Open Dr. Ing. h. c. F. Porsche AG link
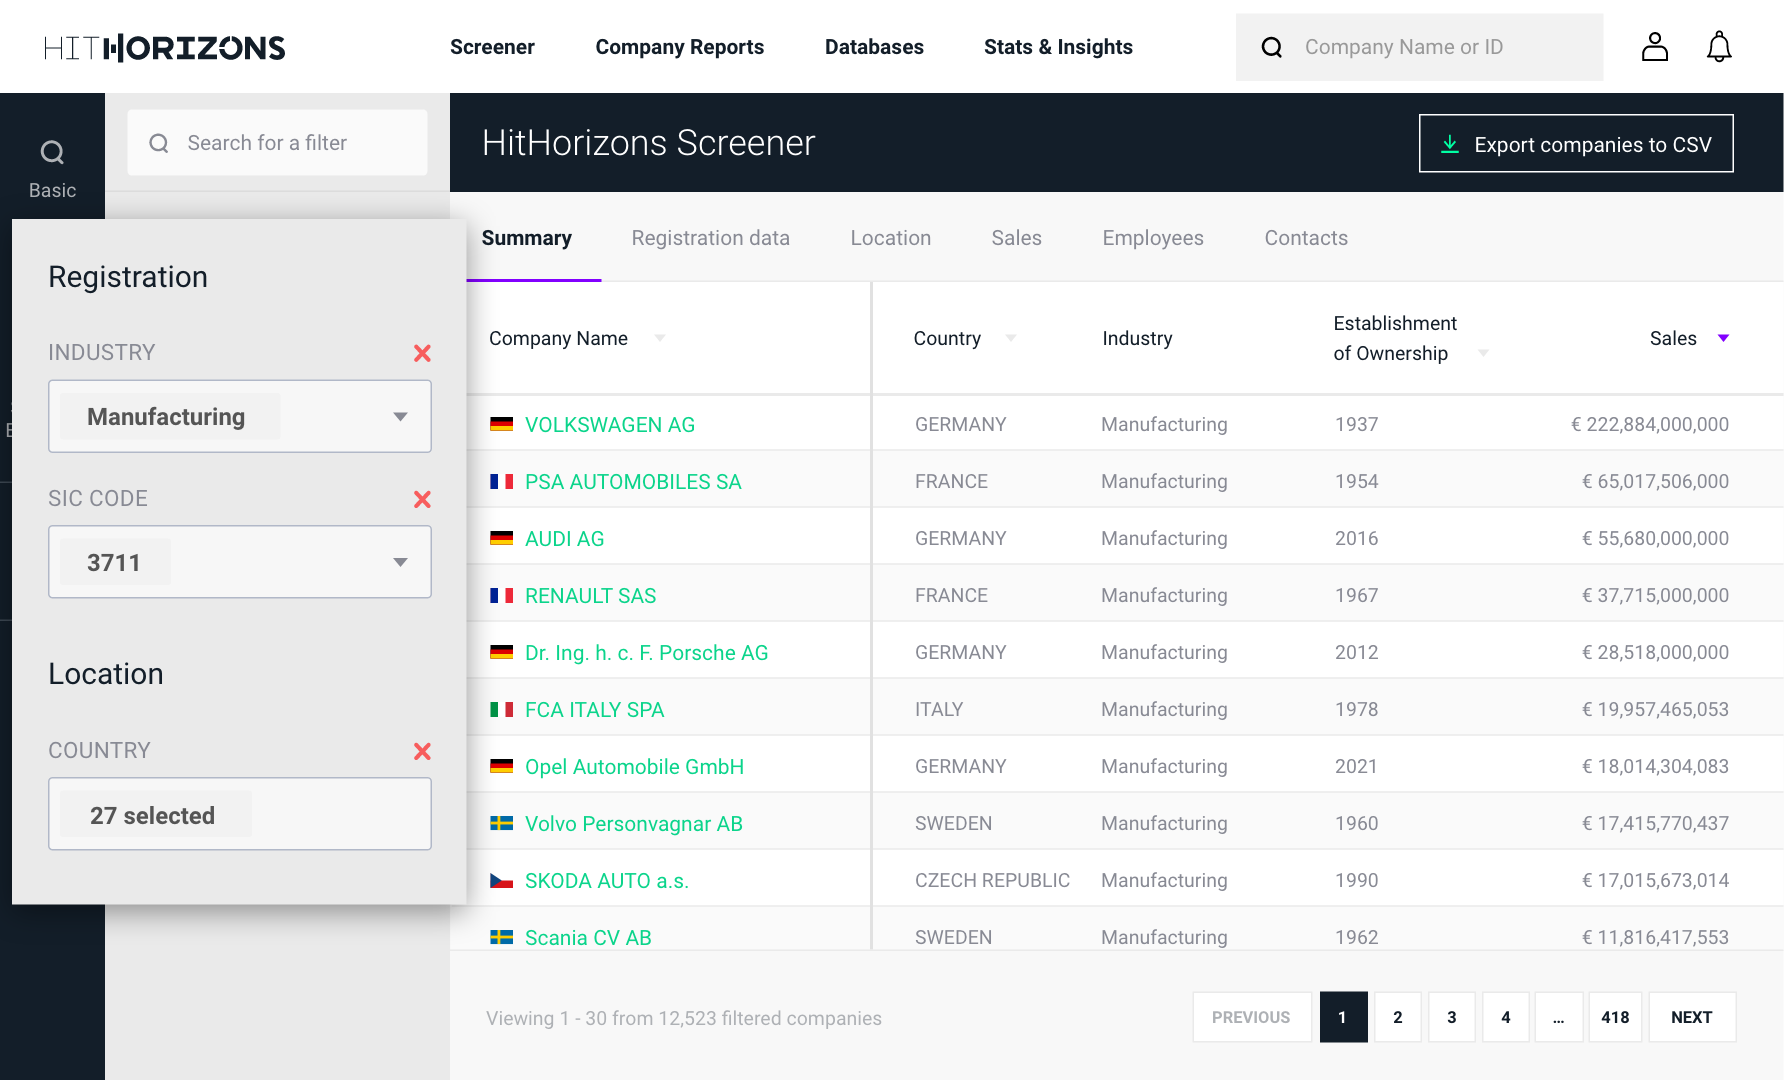This screenshot has width=1784, height=1080. coord(647,652)
